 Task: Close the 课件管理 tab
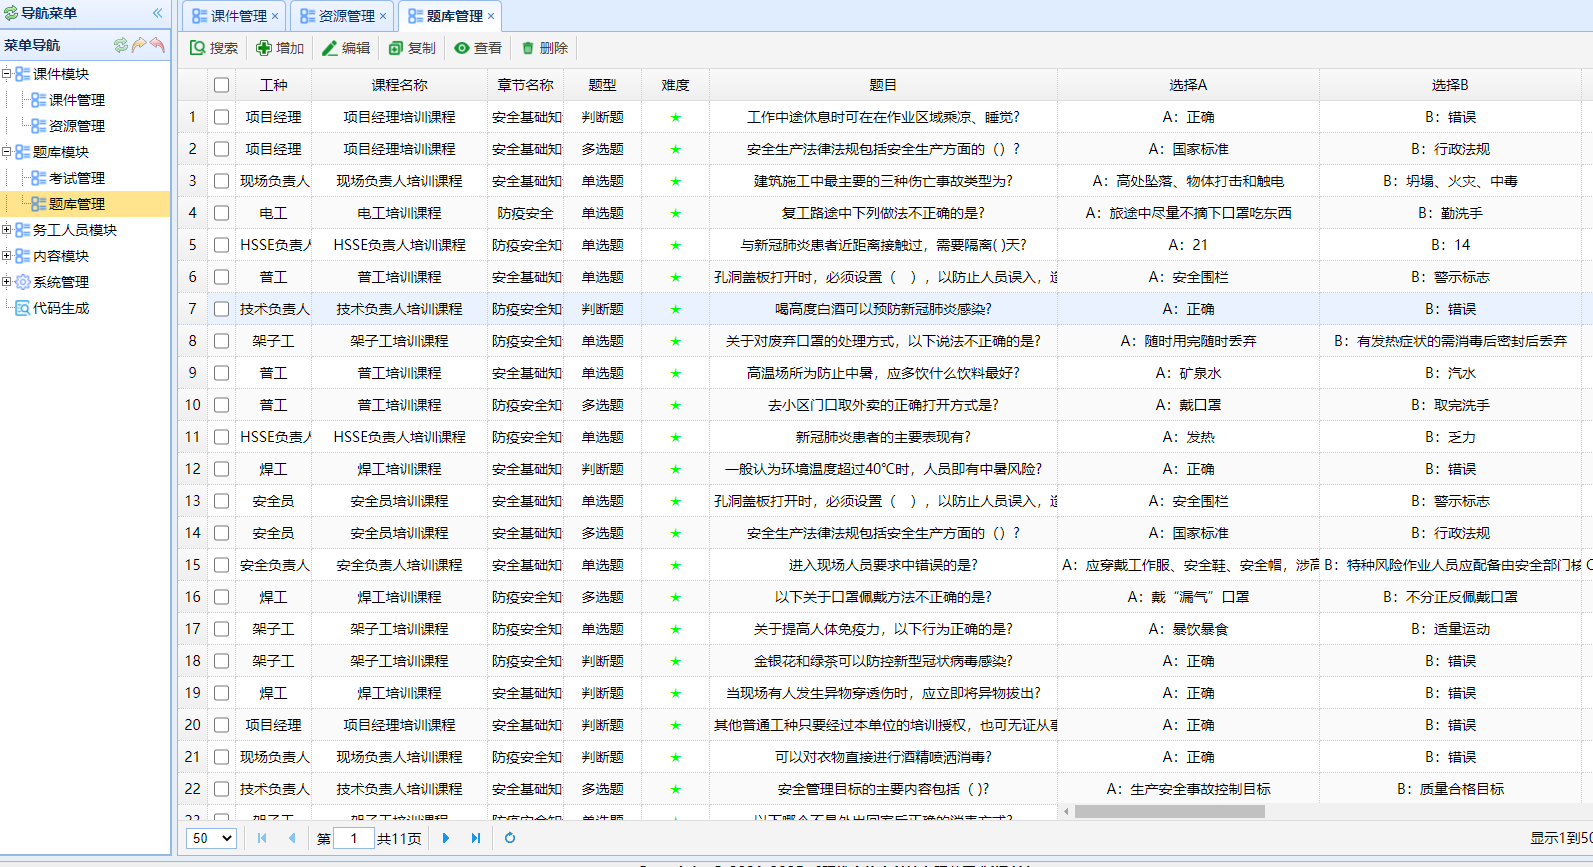[x=275, y=16]
